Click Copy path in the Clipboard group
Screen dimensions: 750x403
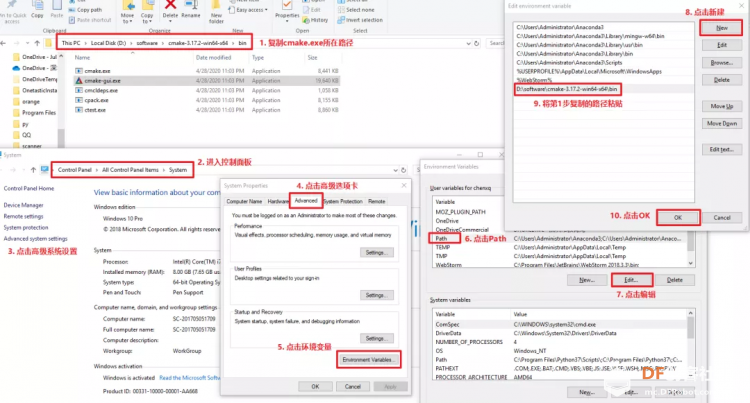pos(85,10)
